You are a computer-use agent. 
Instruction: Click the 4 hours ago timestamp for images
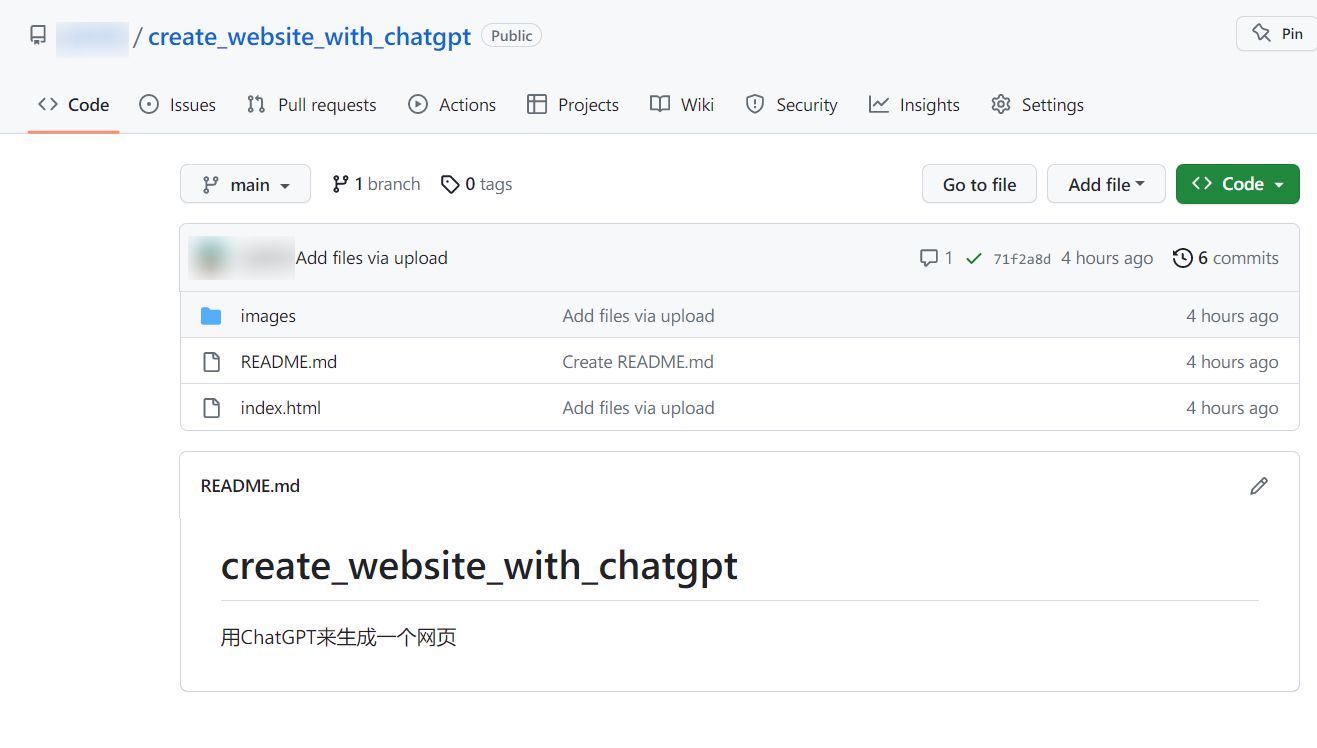(1232, 316)
